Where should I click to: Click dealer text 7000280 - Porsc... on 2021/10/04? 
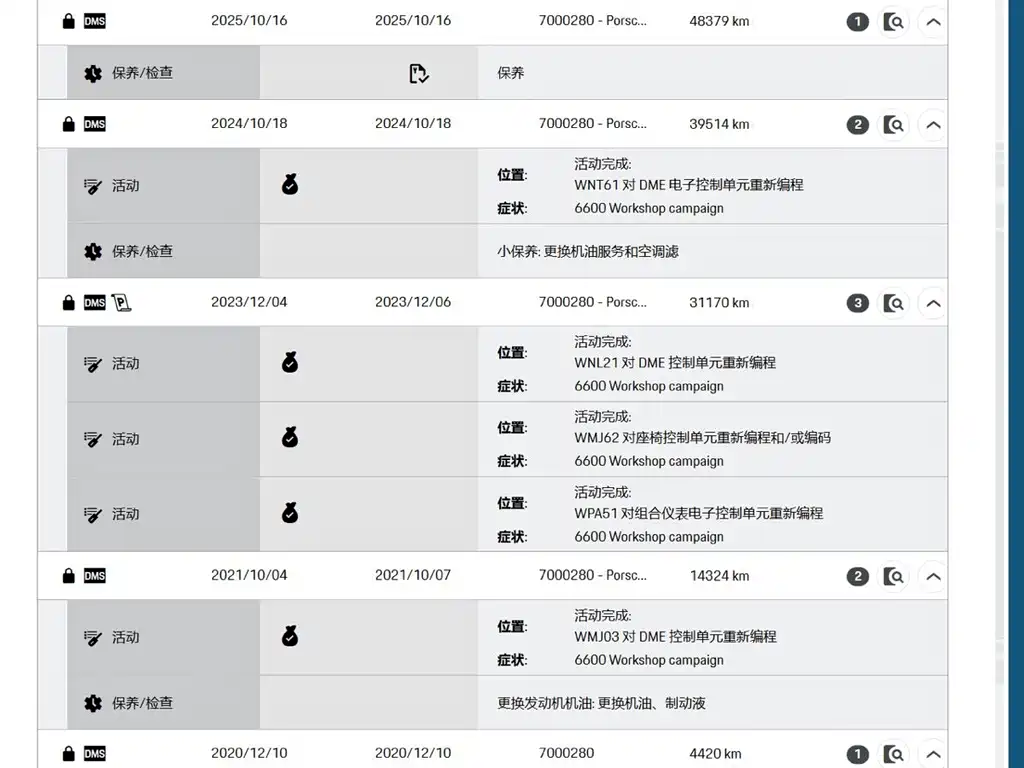(592, 575)
